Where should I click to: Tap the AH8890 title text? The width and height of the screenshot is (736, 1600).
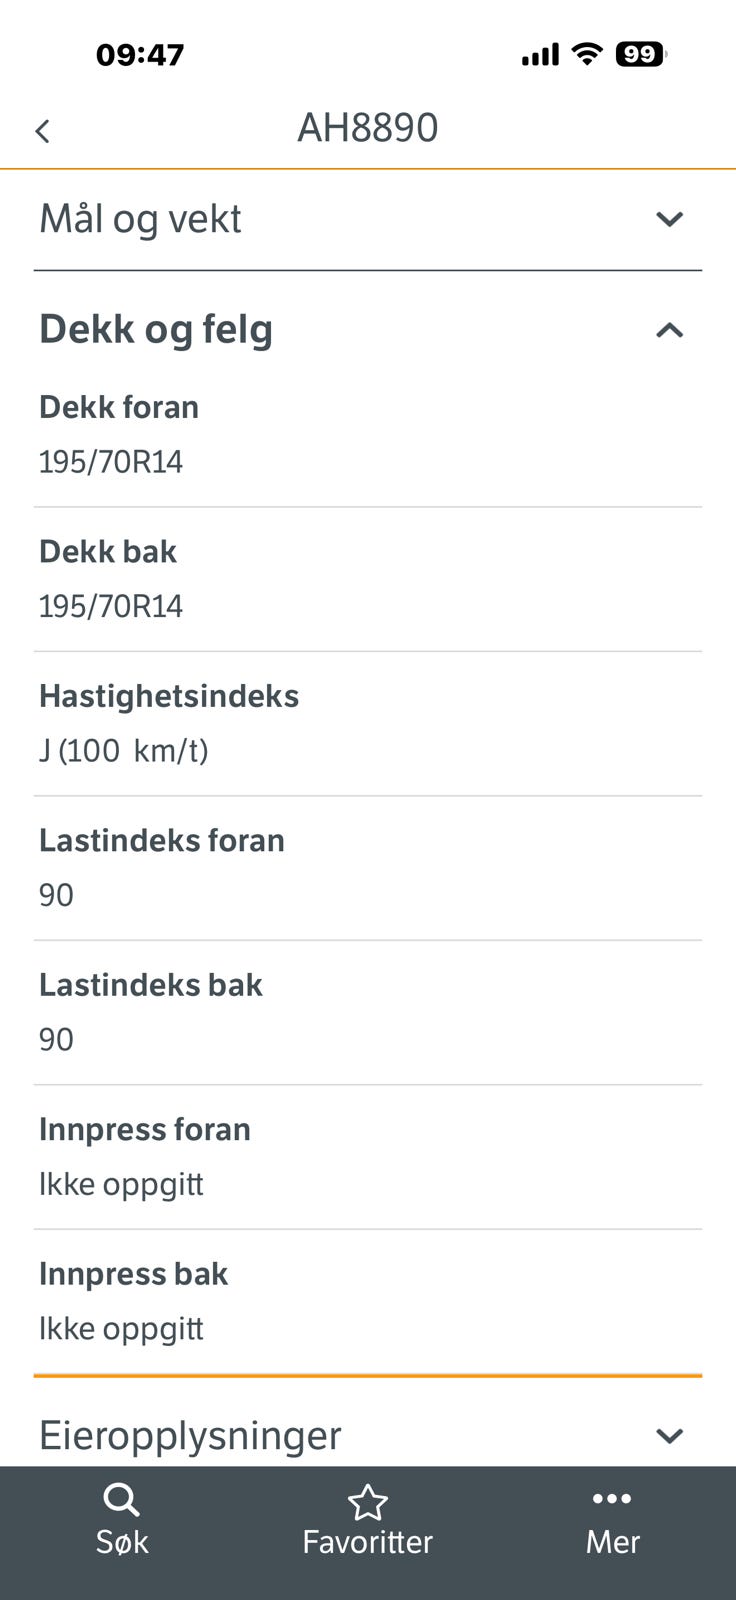tap(367, 128)
